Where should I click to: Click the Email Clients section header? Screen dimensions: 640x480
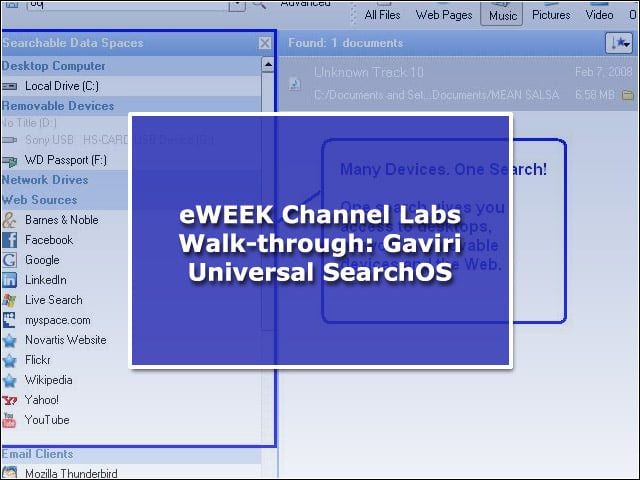point(131,454)
